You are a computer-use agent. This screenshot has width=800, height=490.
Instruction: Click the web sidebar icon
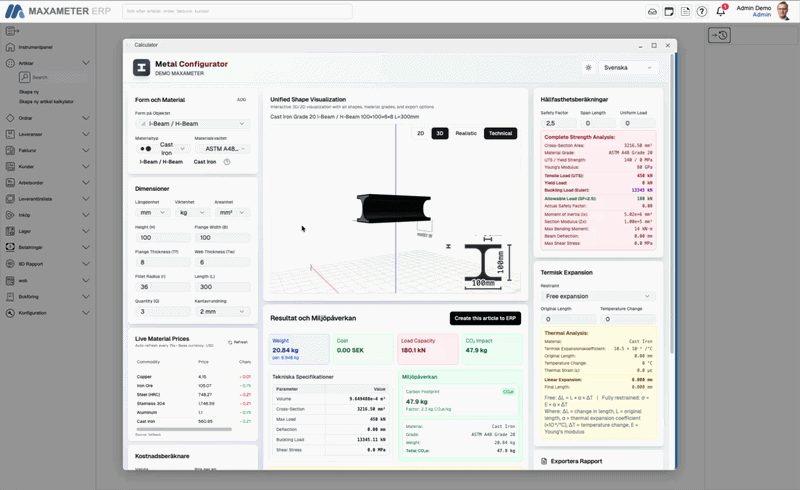click(10, 280)
